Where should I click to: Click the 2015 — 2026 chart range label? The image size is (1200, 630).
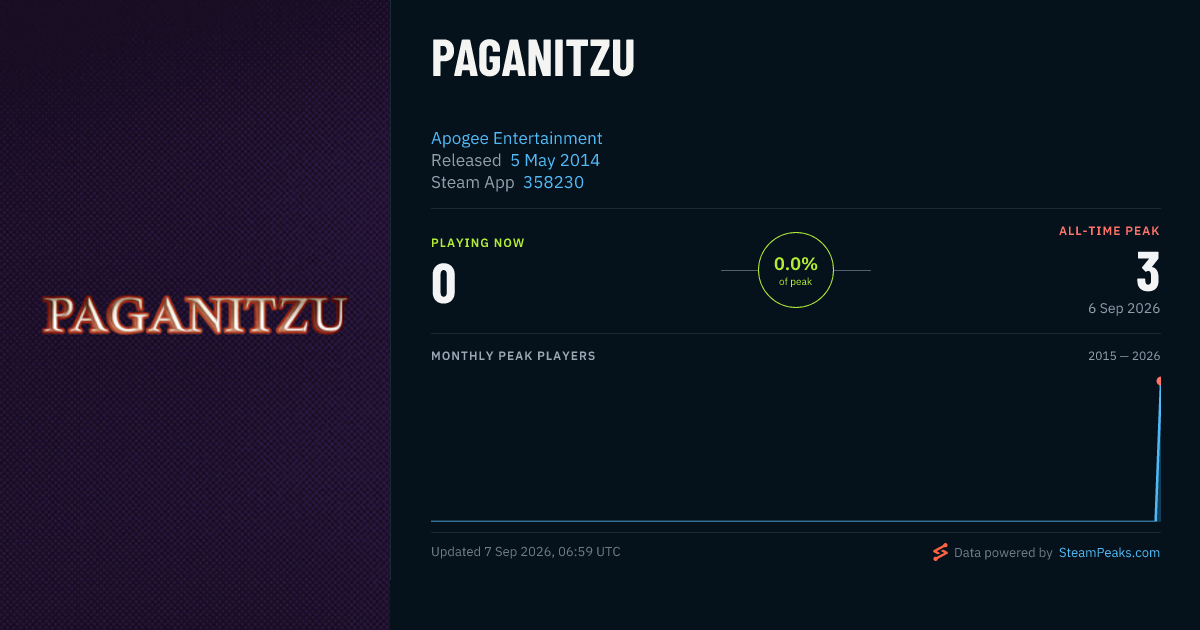click(x=1124, y=356)
